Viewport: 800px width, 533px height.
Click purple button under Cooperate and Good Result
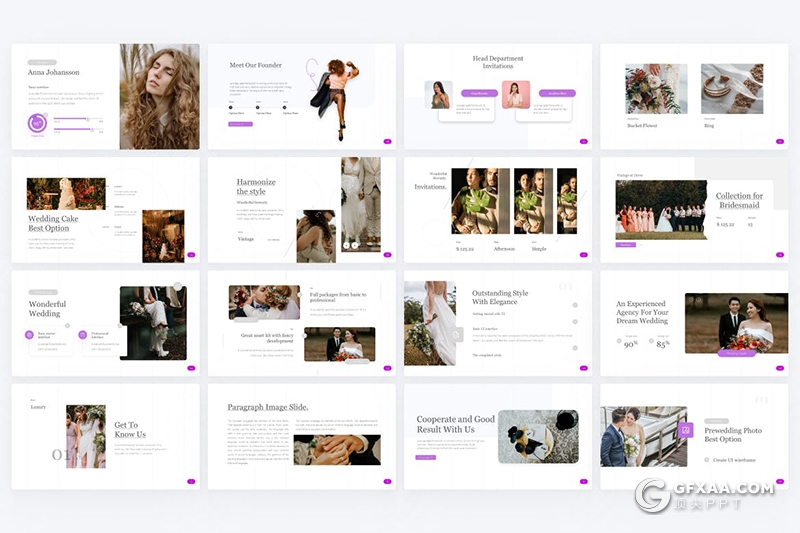(426, 457)
